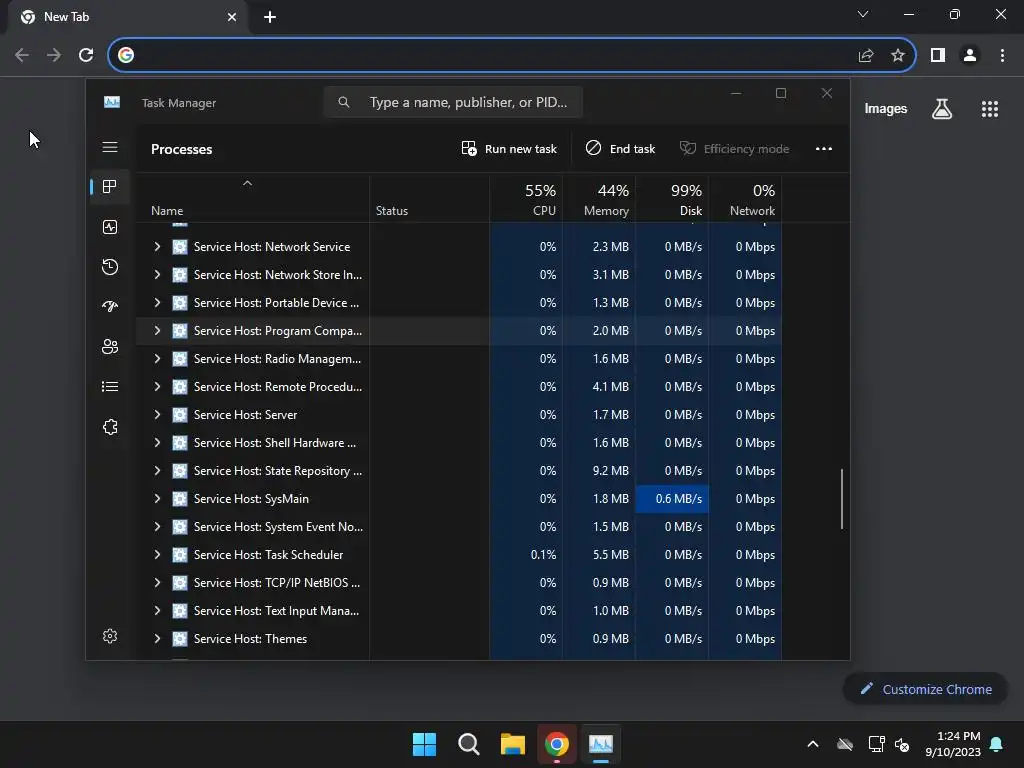The width and height of the screenshot is (1024, 768).
Task: Open the Chrome tab search dropdown arrow
Action: (x=863, y=14)
